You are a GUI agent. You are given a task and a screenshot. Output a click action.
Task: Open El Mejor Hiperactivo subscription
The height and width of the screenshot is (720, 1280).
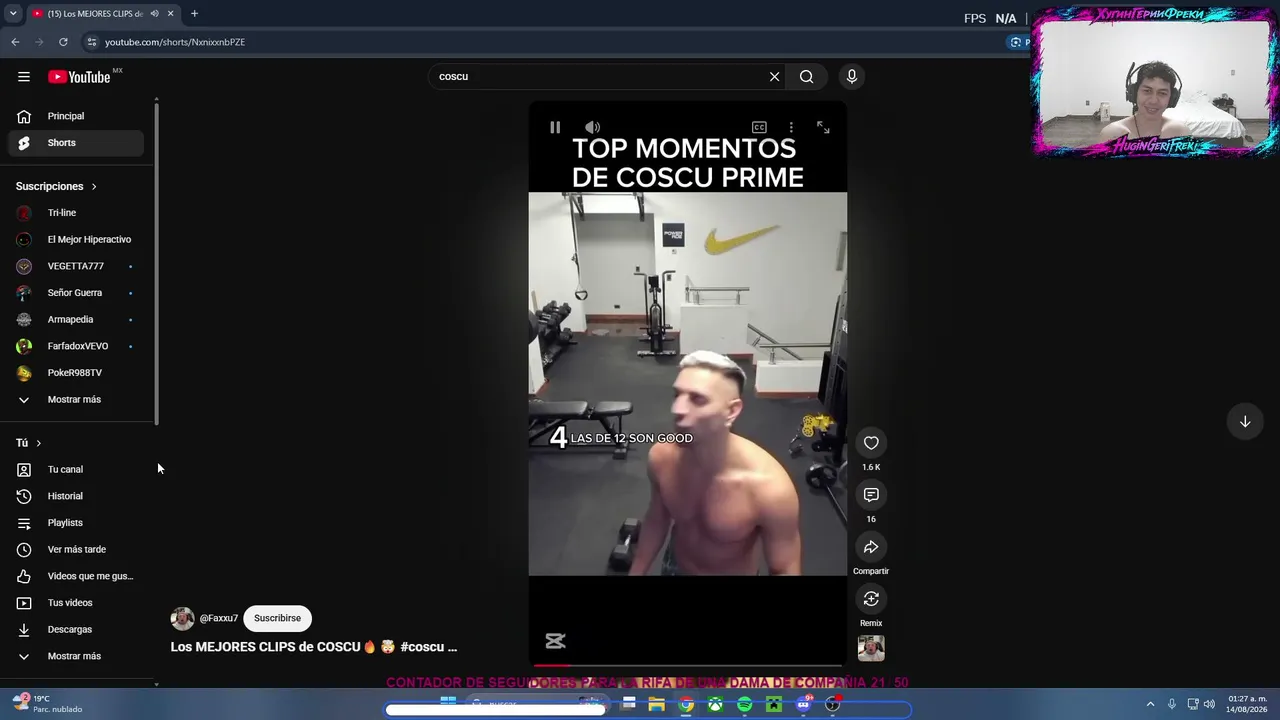[x=76, y=240]
